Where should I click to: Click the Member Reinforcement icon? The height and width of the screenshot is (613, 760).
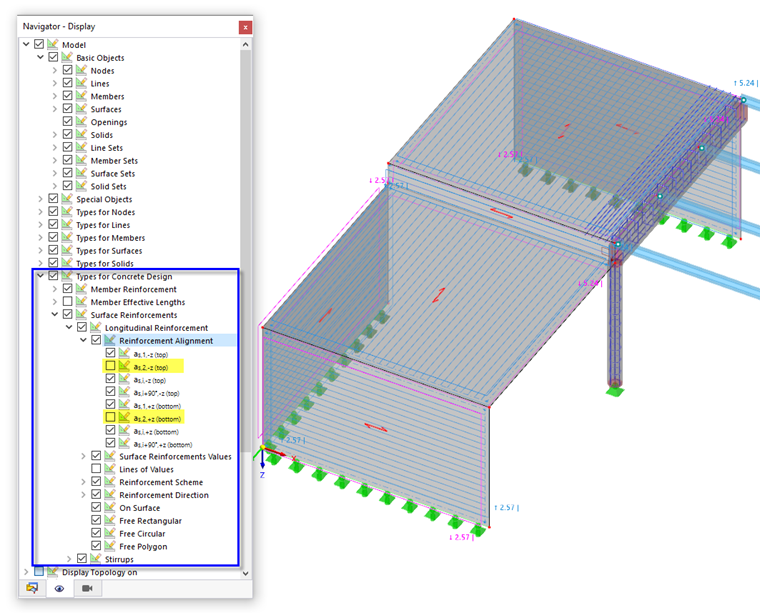pos(81,289)
